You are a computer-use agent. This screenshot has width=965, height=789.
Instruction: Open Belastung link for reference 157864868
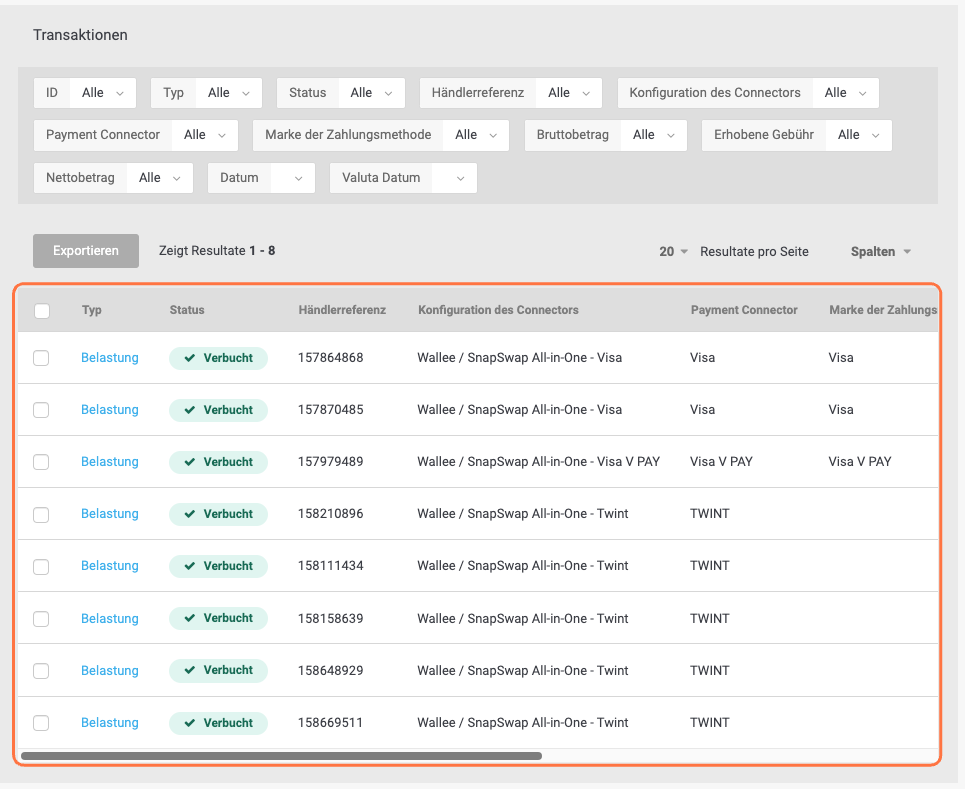110,358
